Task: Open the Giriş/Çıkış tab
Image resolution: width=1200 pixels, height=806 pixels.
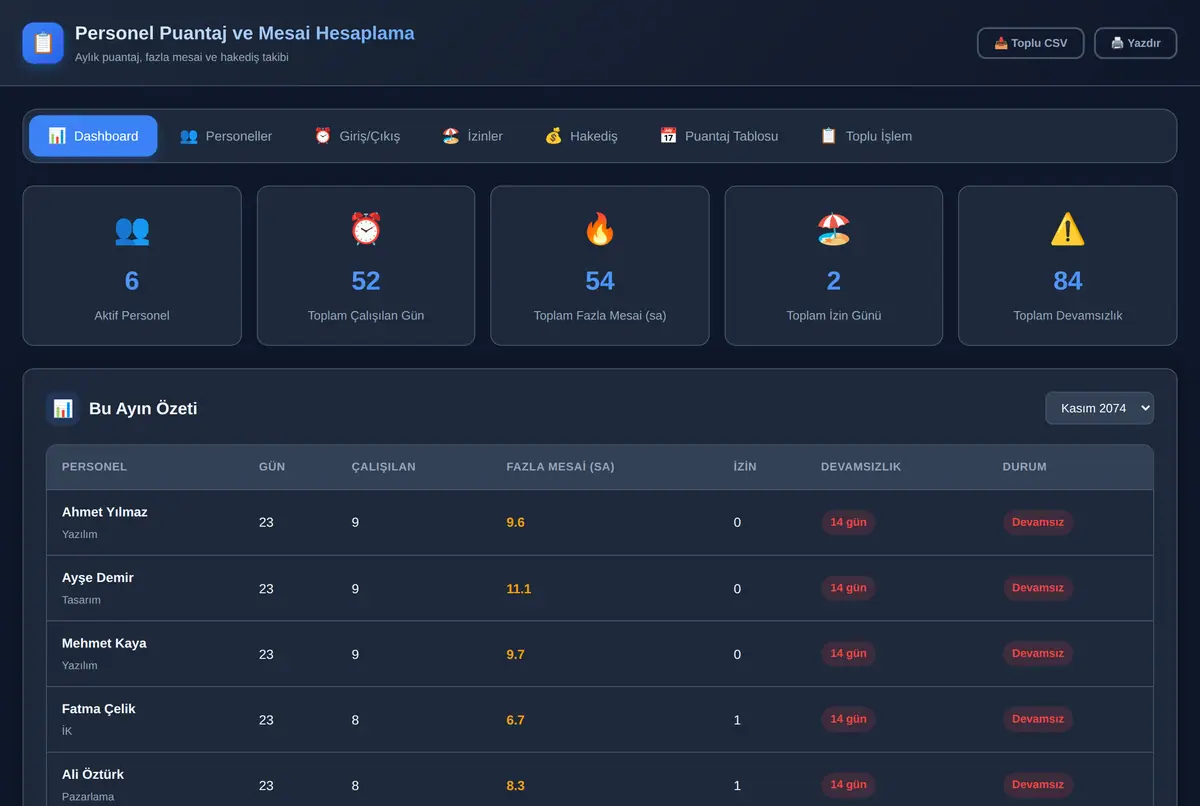Action: coord(357,136)
